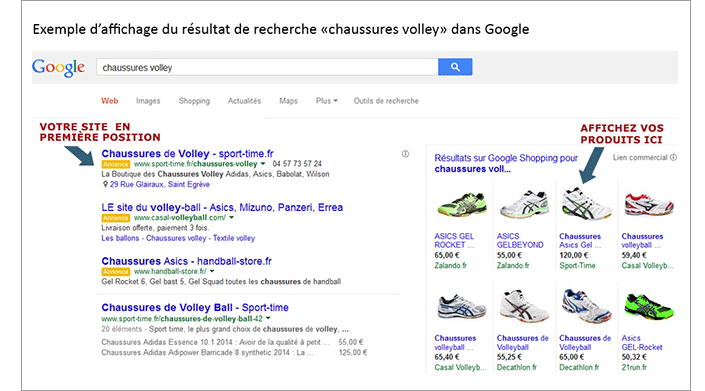Click the 120,00 € price

coord(574,255)
